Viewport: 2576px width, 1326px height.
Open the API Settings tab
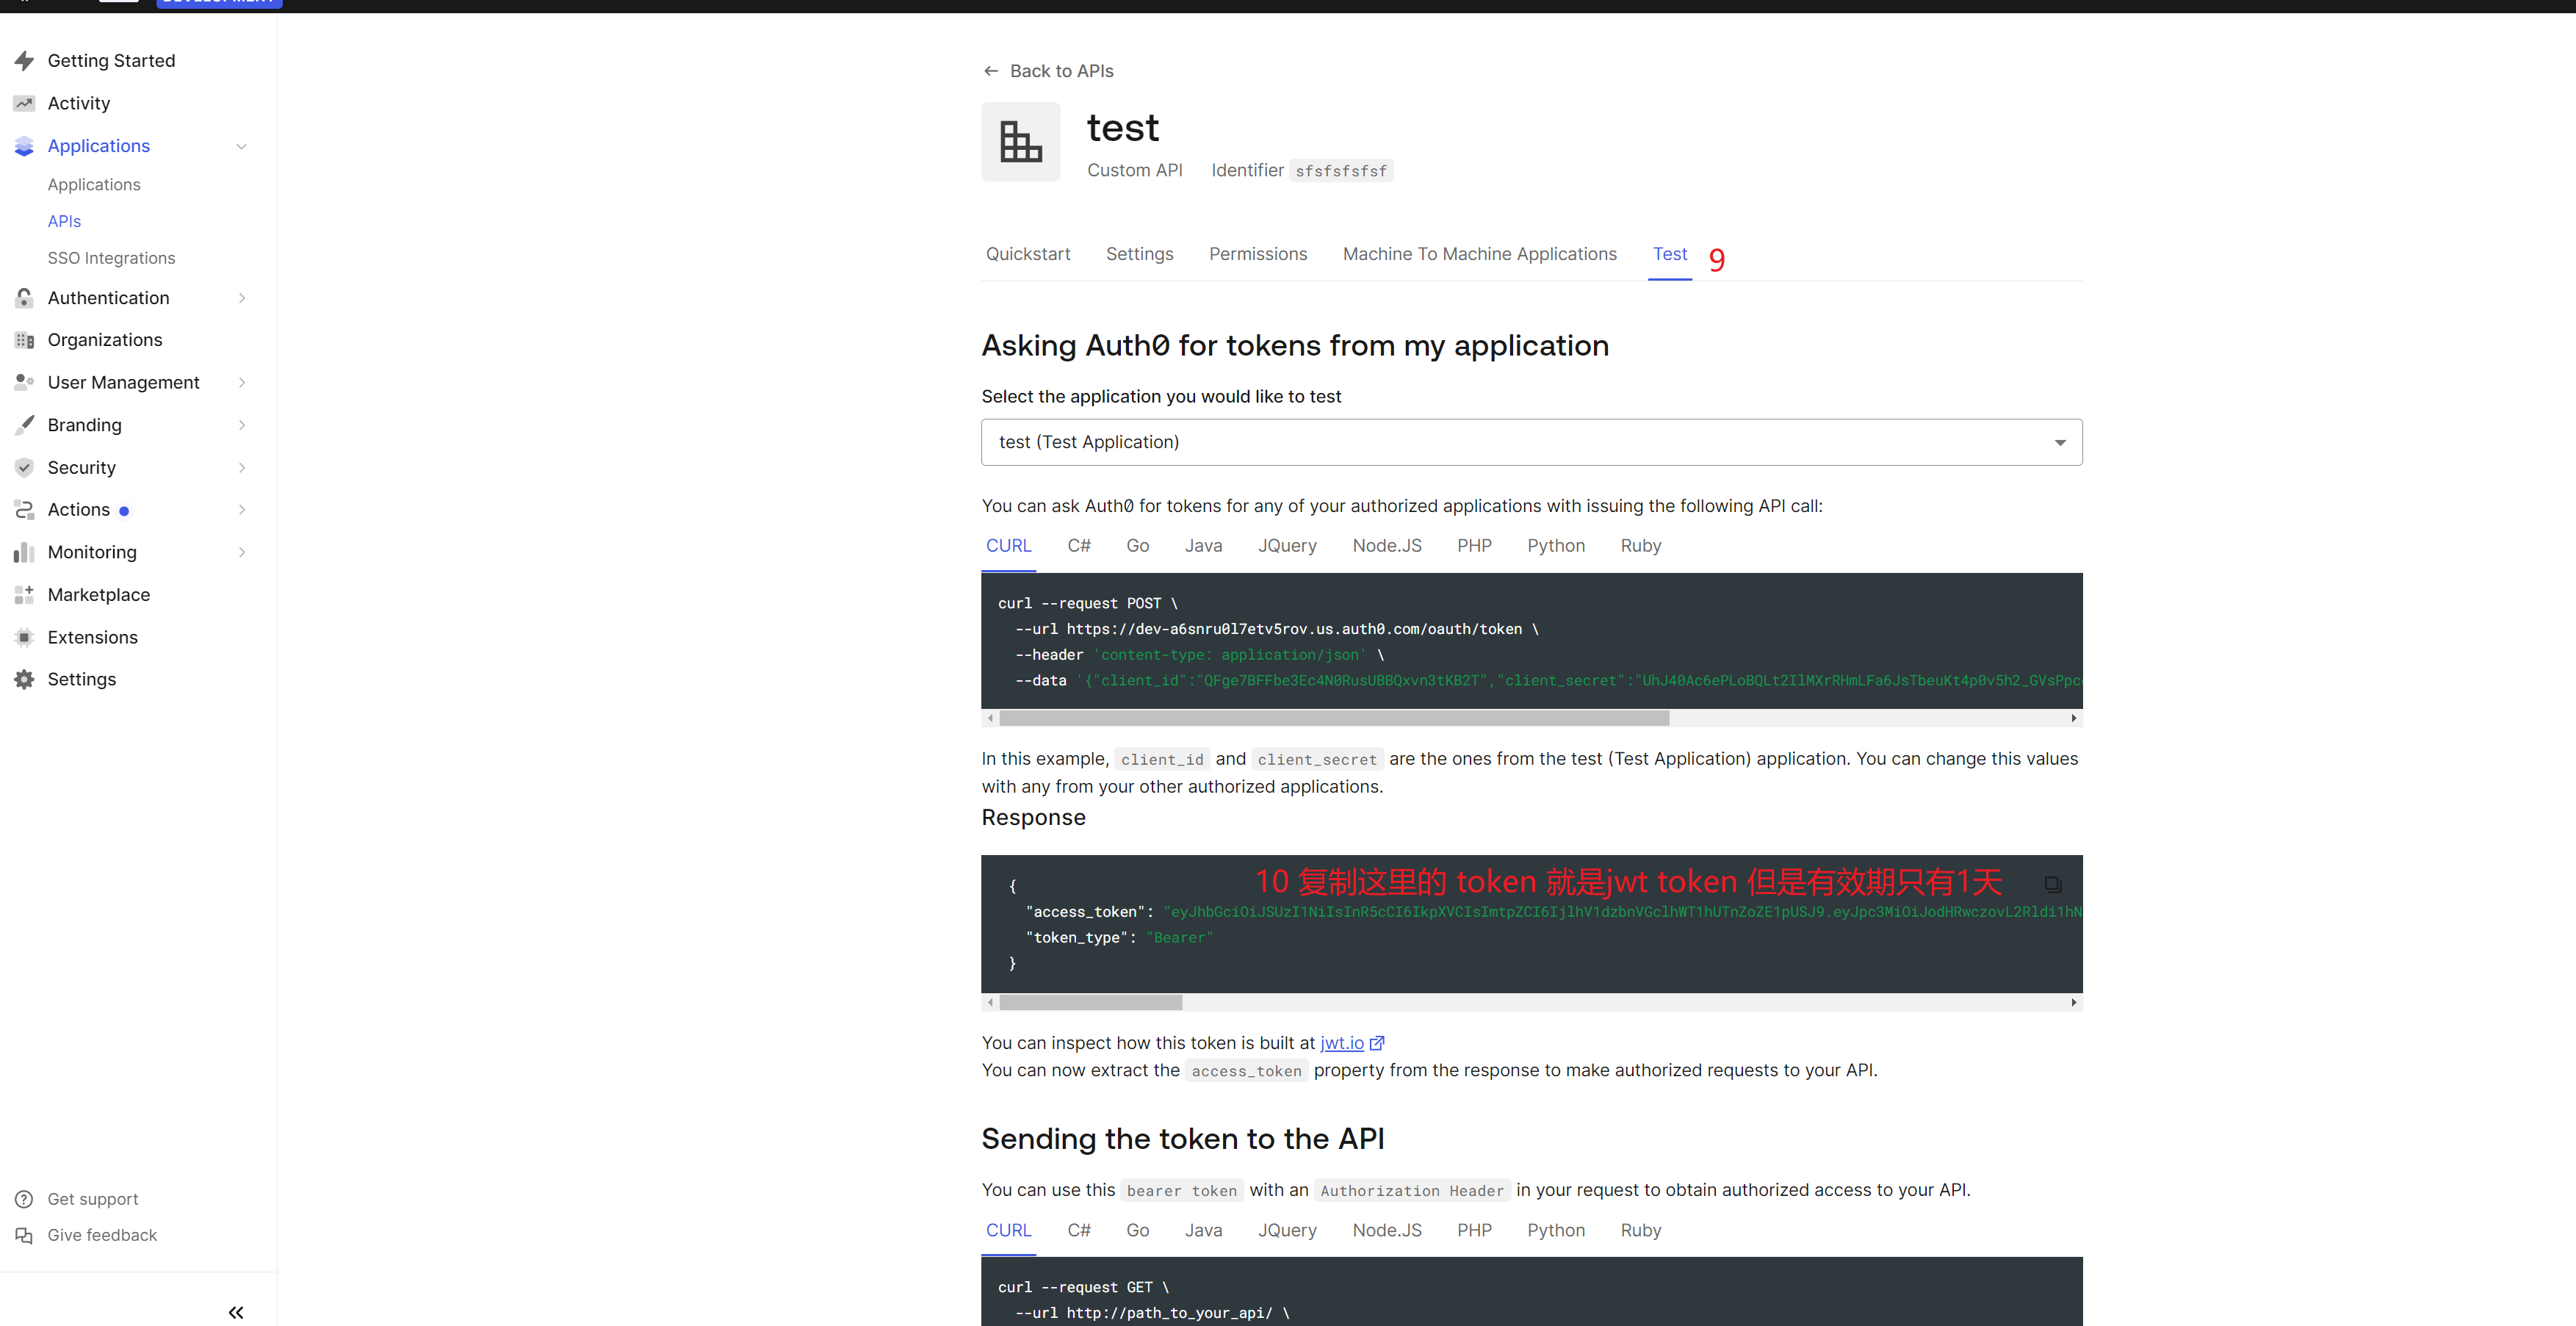point(1139,254)
